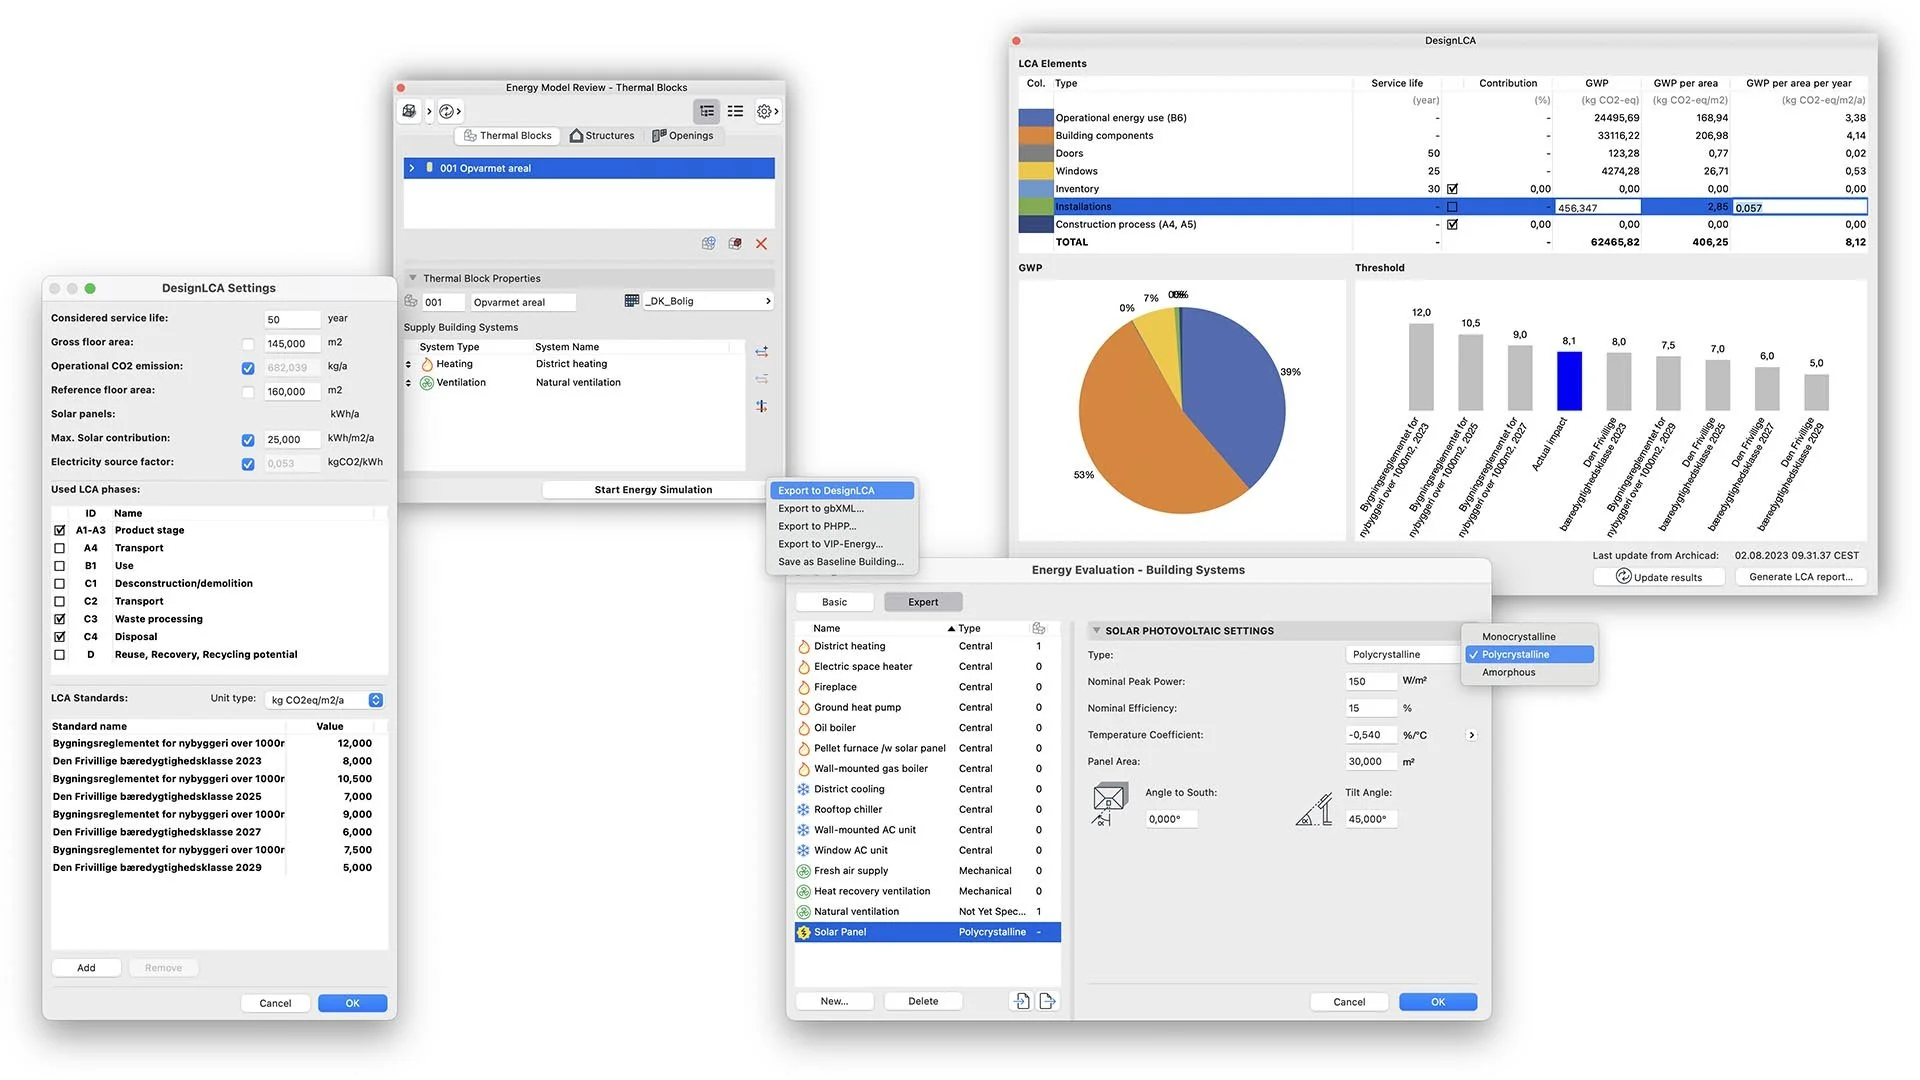This screenshot has width=1920, height=1080.
Task: Click the Windows yellow color swatch
Action: [1035, 171]
